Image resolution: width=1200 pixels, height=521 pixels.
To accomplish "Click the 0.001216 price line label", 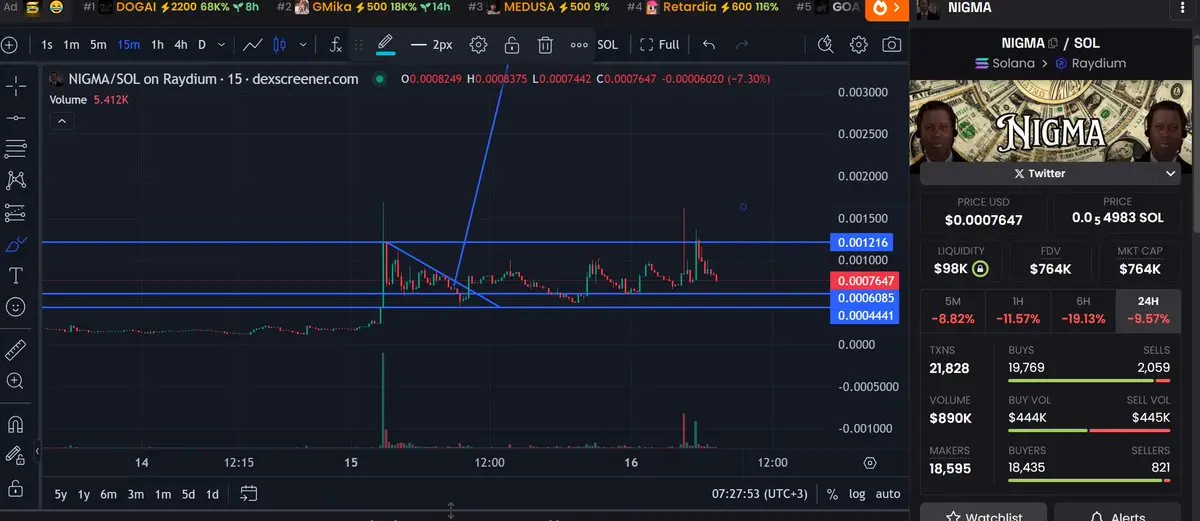I will [x=862, y=243].
